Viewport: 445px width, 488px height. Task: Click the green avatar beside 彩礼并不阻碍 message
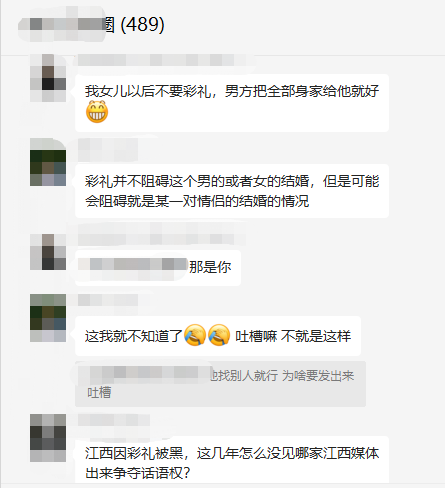click(48, 162)
